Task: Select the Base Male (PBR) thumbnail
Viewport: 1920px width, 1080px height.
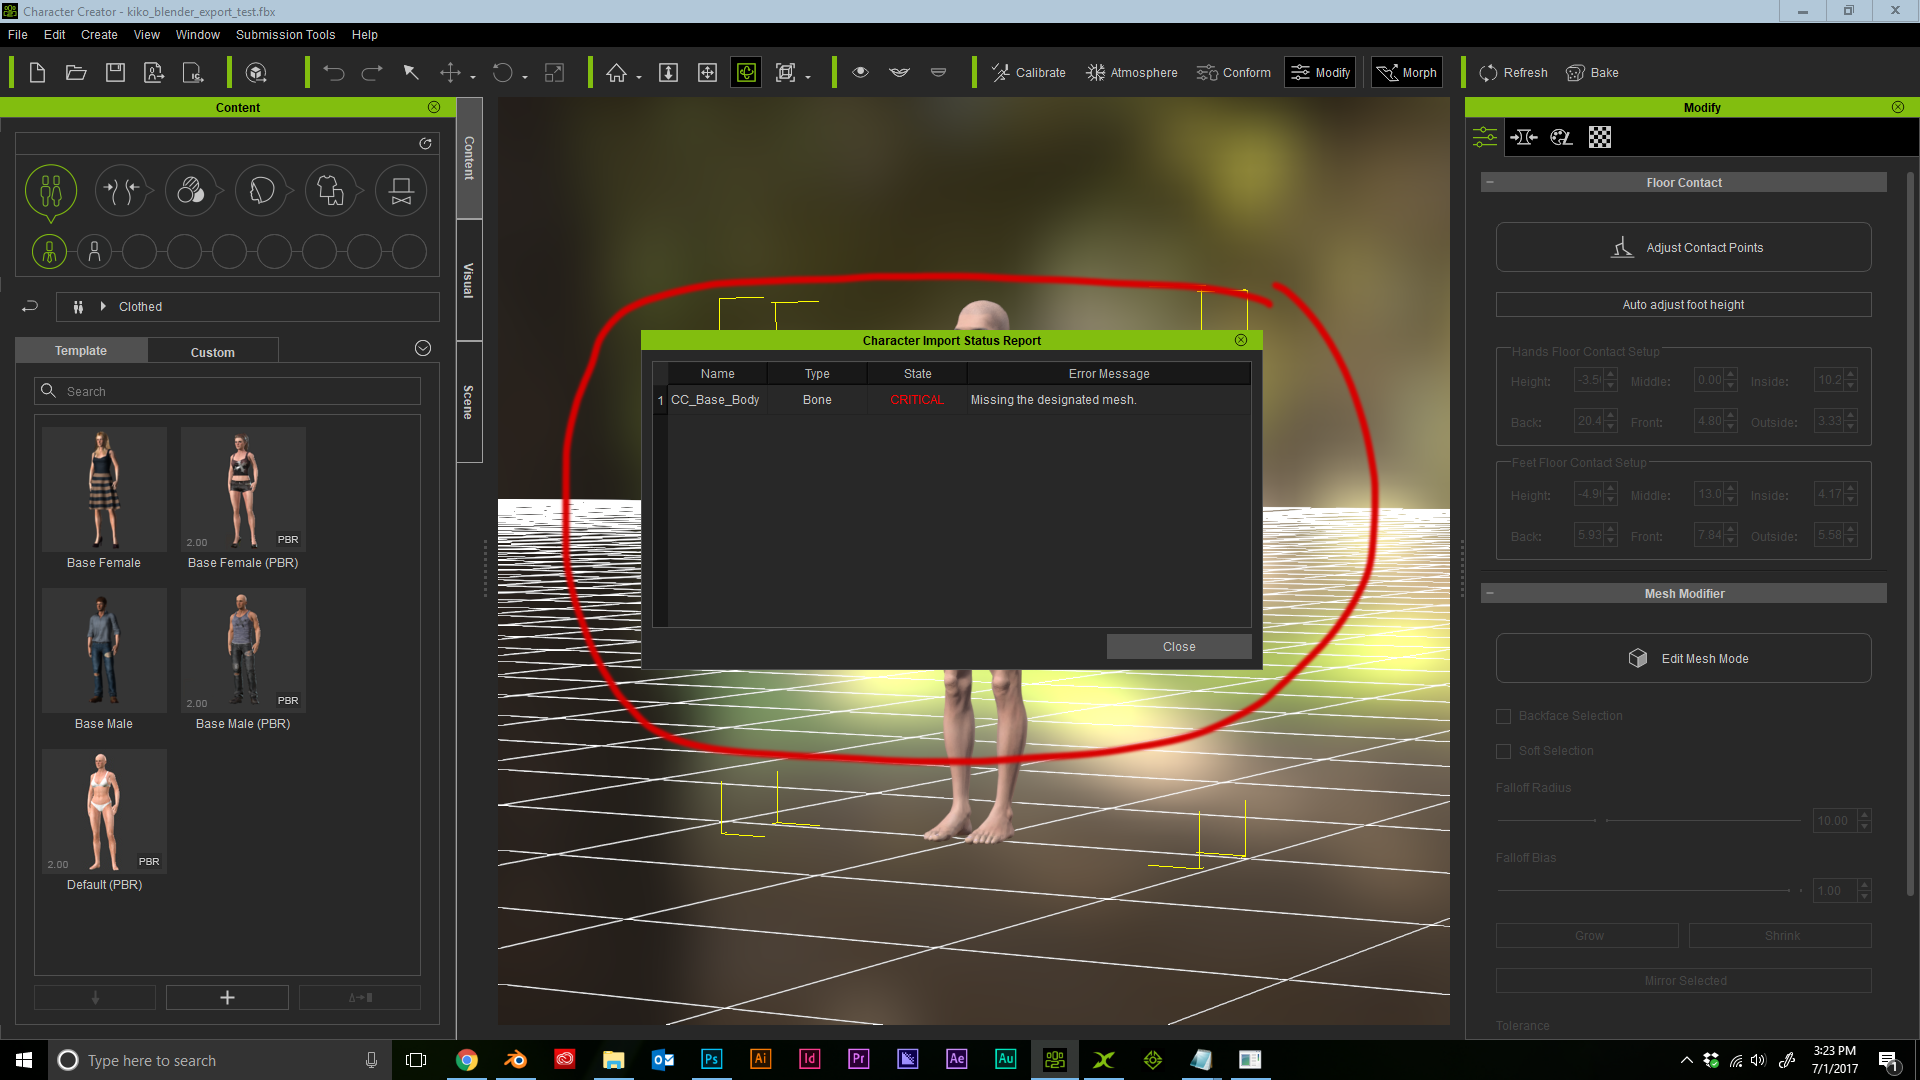Action: [243, 651]
